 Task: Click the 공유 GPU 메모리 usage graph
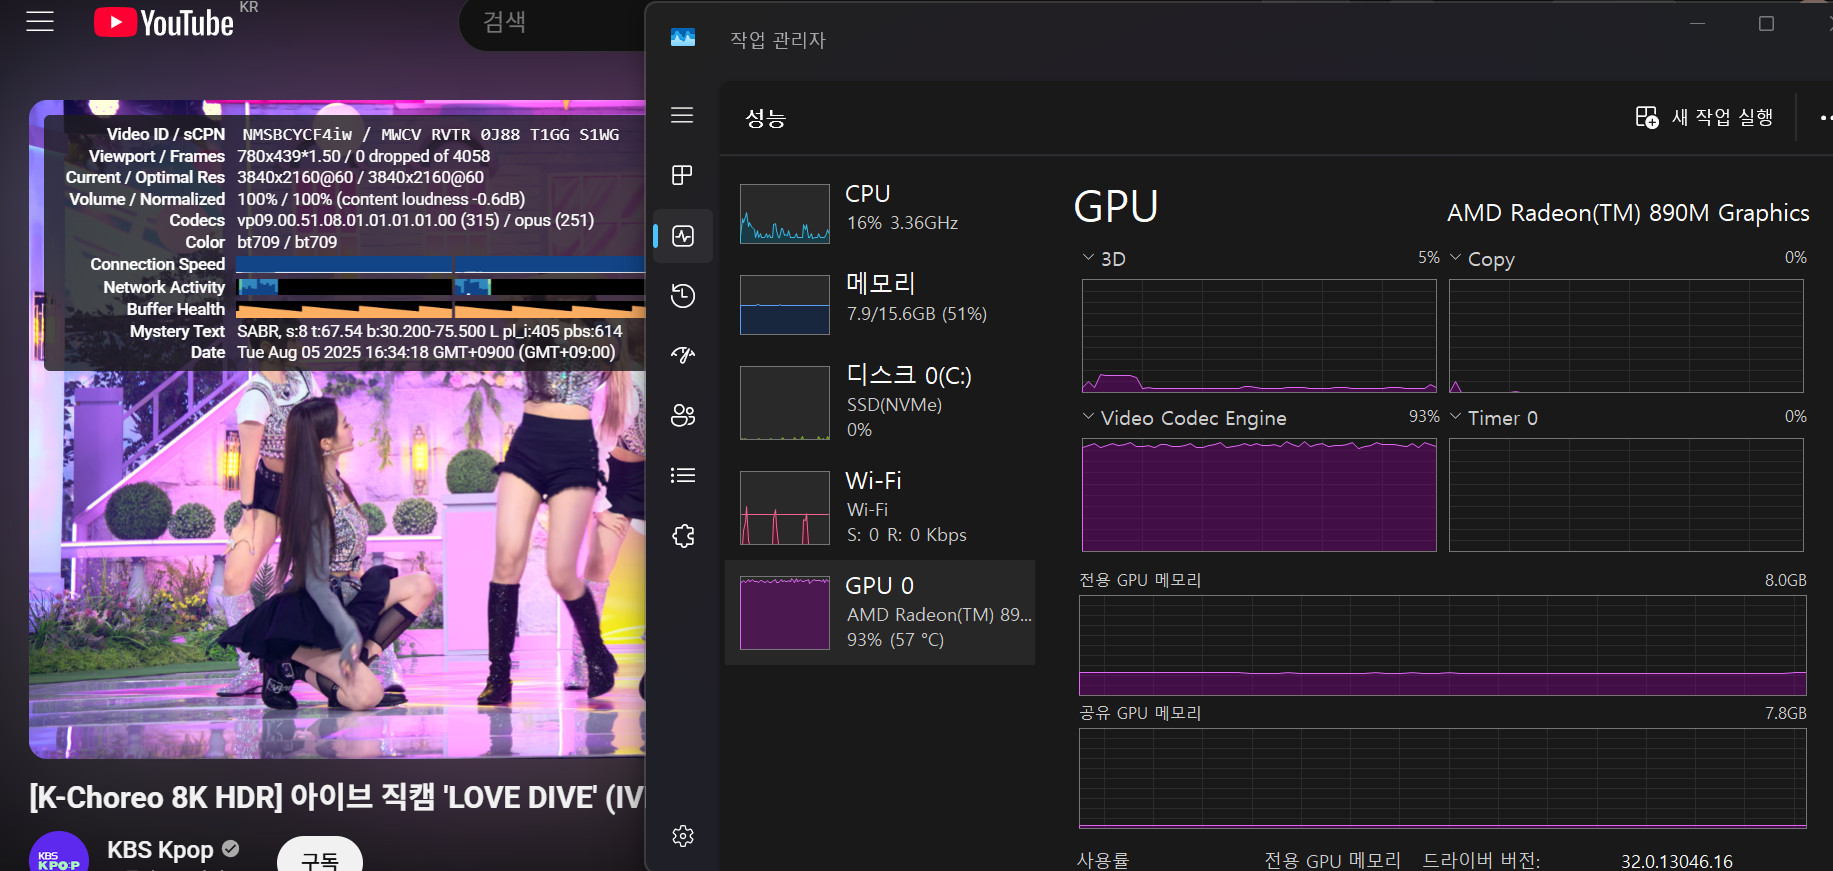1443,778
